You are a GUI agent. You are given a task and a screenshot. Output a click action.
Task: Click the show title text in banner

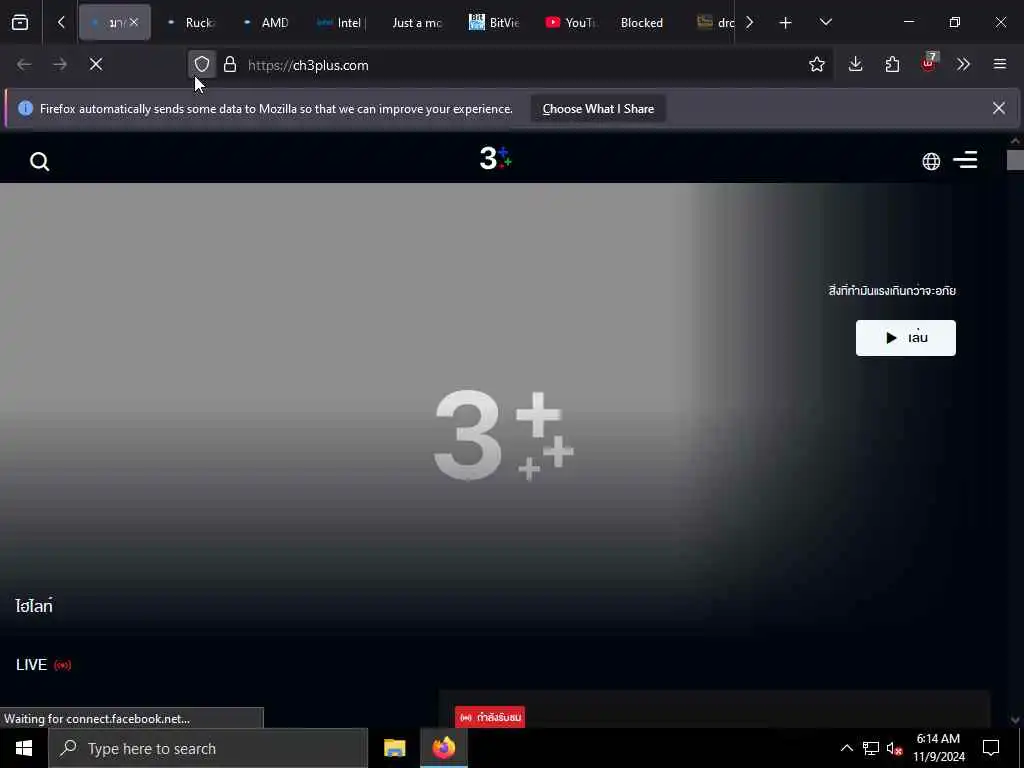point(892,291)
